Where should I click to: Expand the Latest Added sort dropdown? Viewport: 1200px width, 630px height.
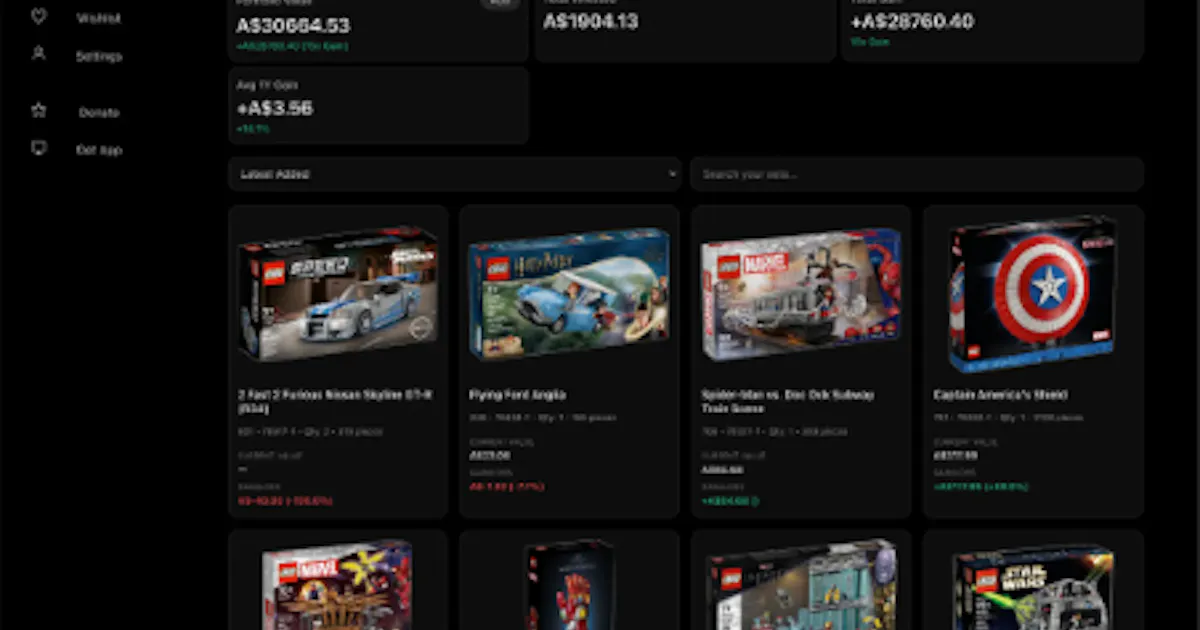(x=455, y=174)
